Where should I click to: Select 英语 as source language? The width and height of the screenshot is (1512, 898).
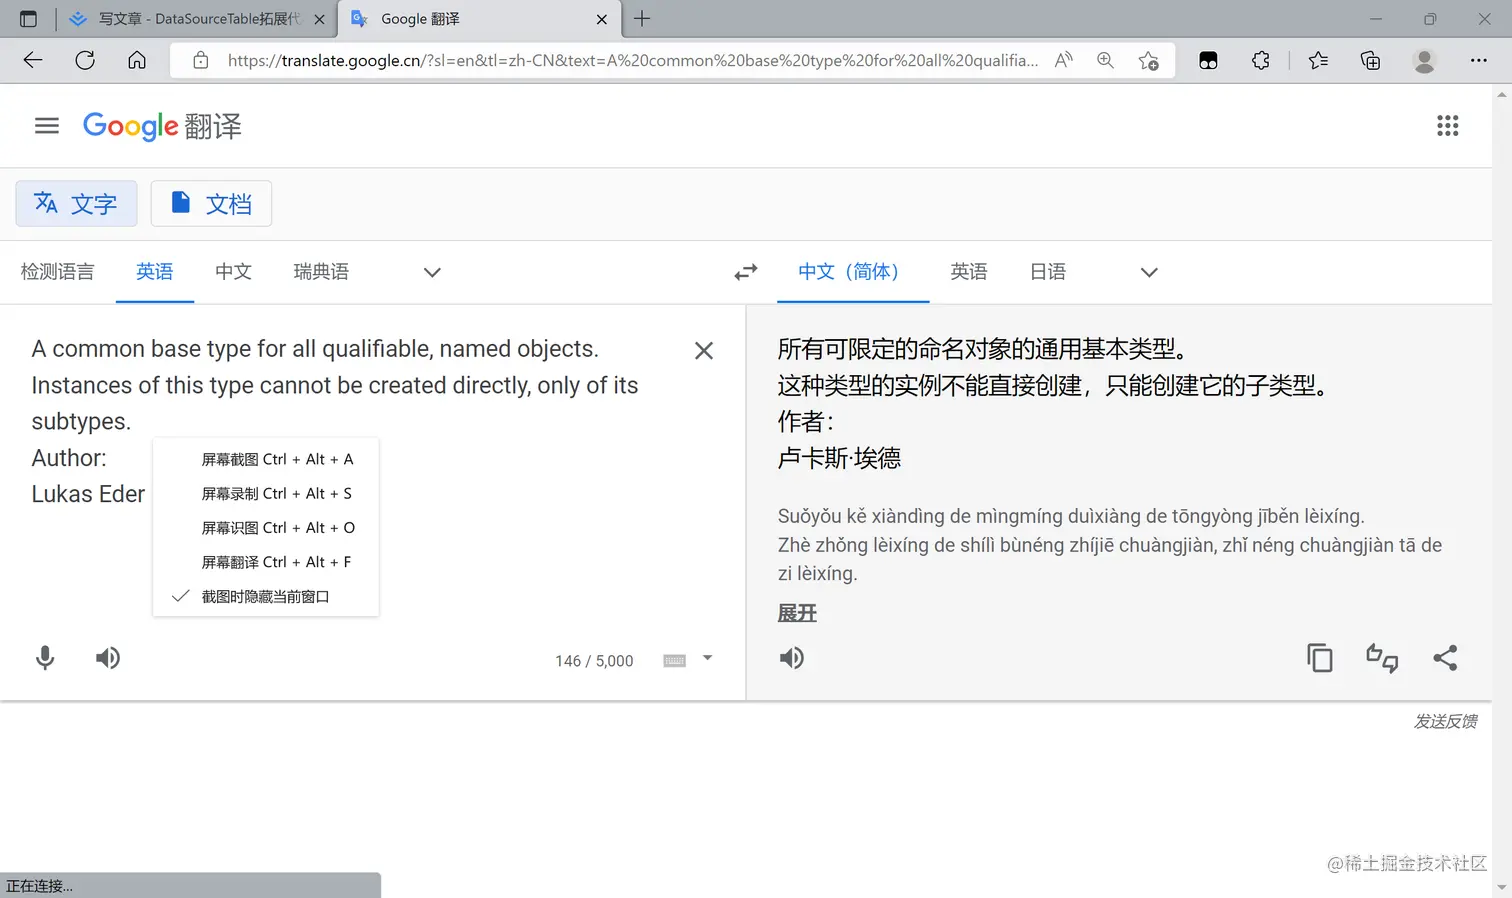pos(155,272)
